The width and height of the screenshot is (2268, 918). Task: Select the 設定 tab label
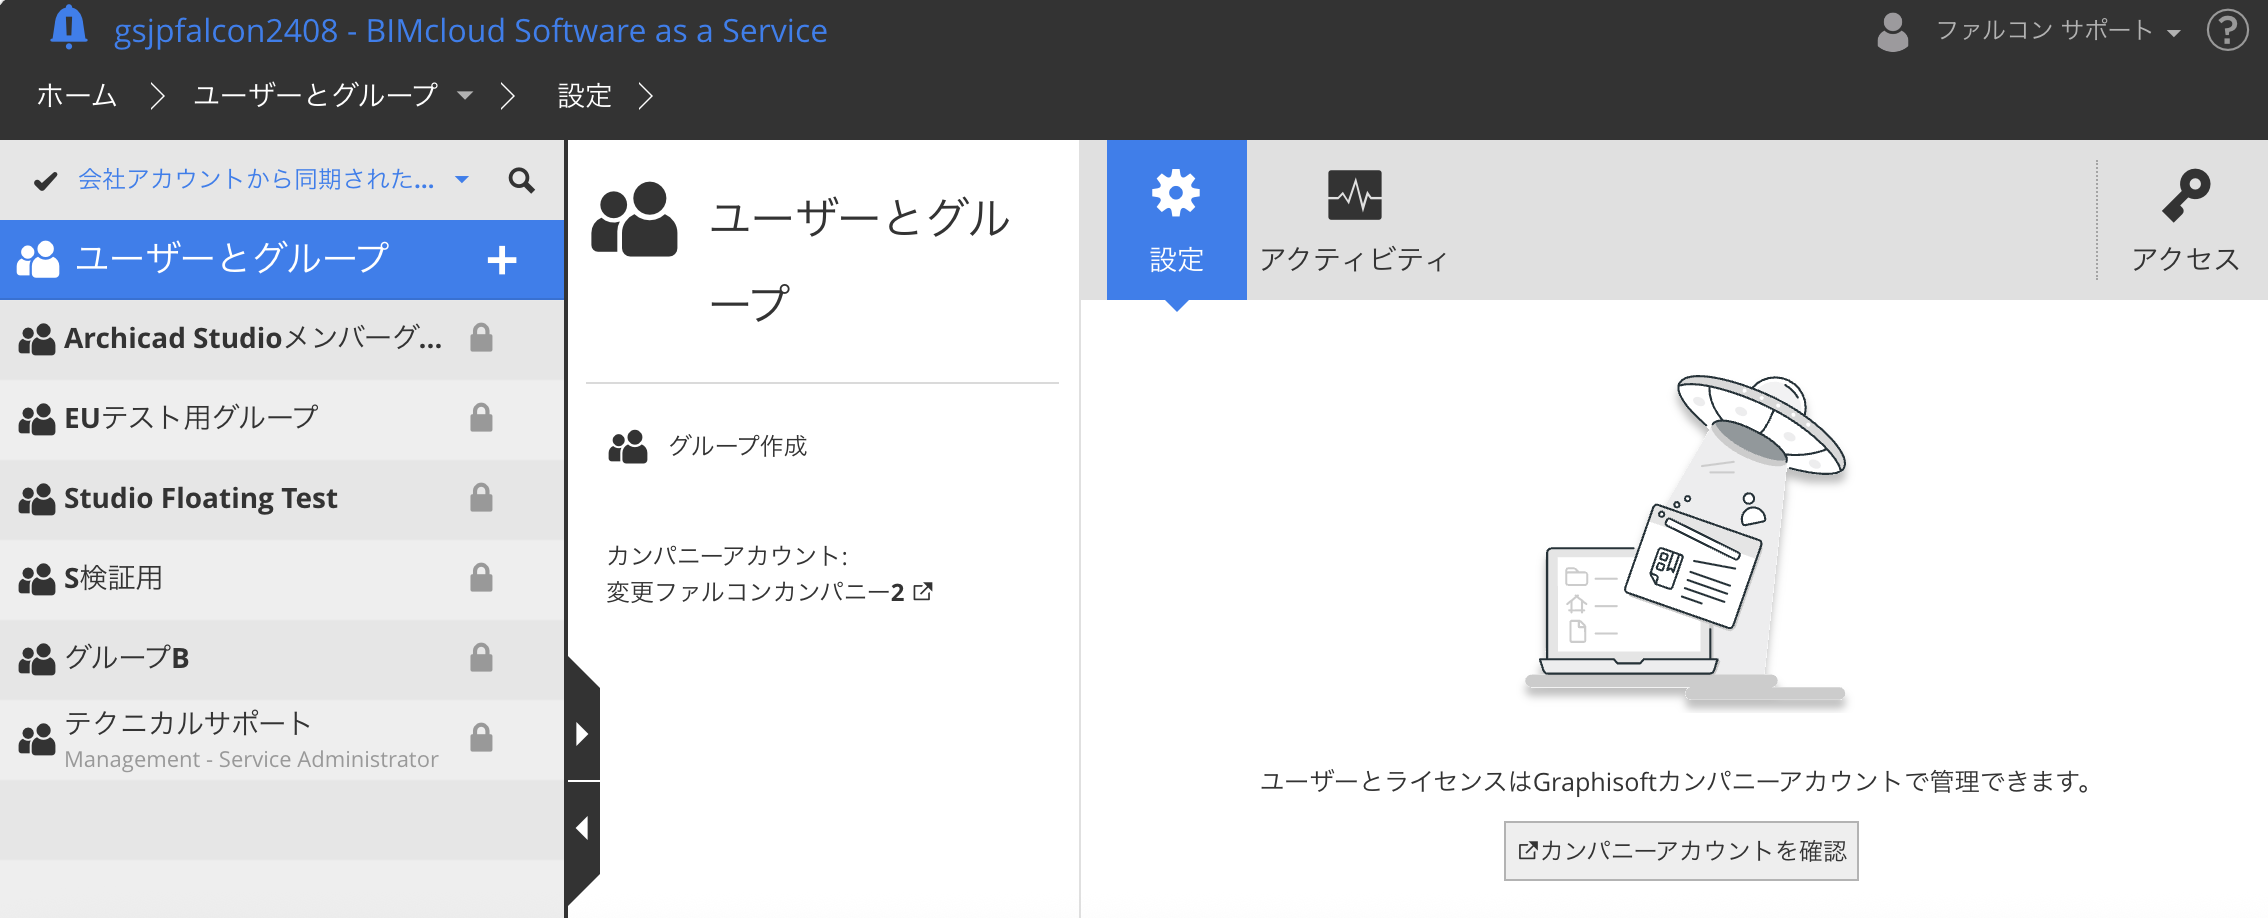(x=1176, y=260)
